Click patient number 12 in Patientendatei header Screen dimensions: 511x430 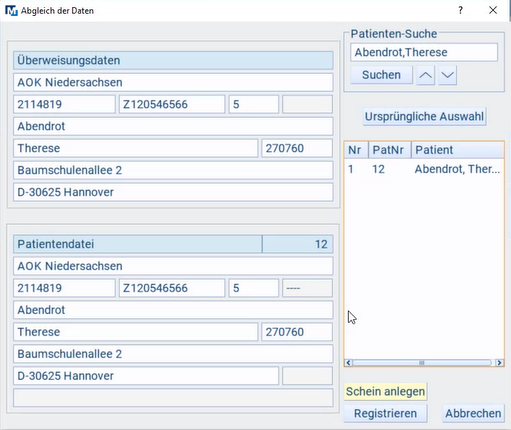(298, 244)
